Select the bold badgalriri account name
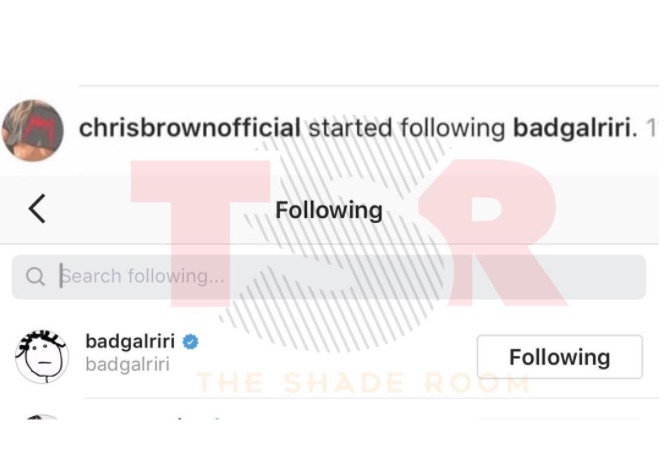The width and height of the screenshot is (665, 453). point(130,341)
